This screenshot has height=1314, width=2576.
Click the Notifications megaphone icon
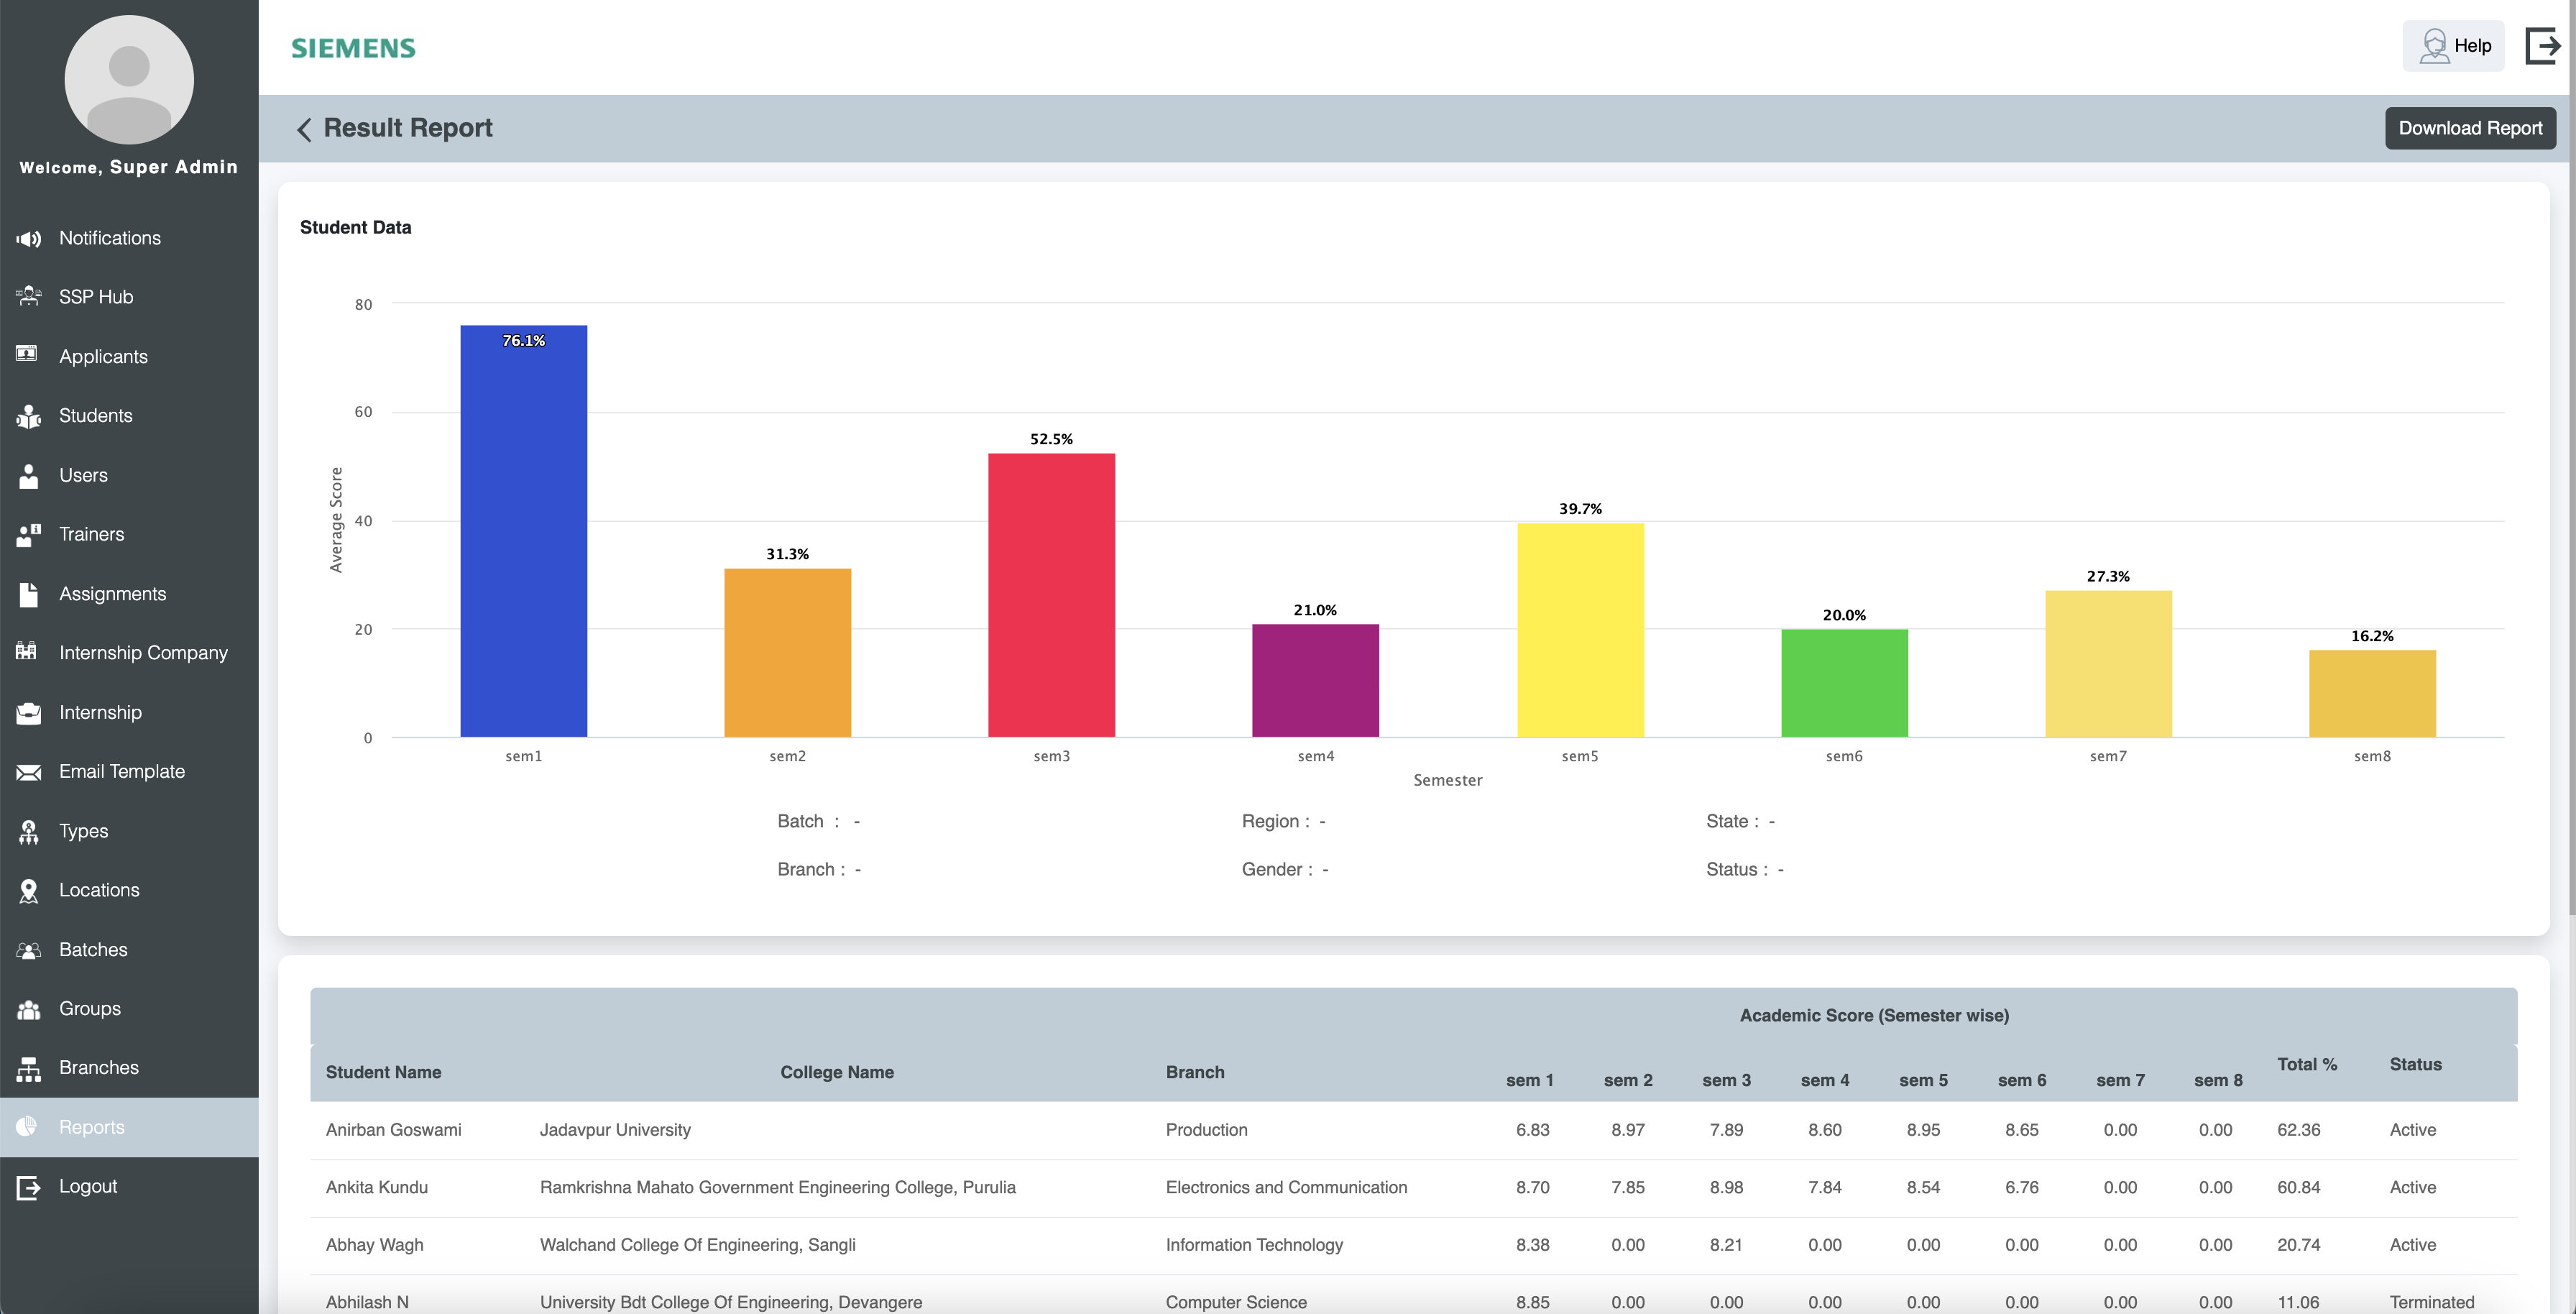coord(28,239)
